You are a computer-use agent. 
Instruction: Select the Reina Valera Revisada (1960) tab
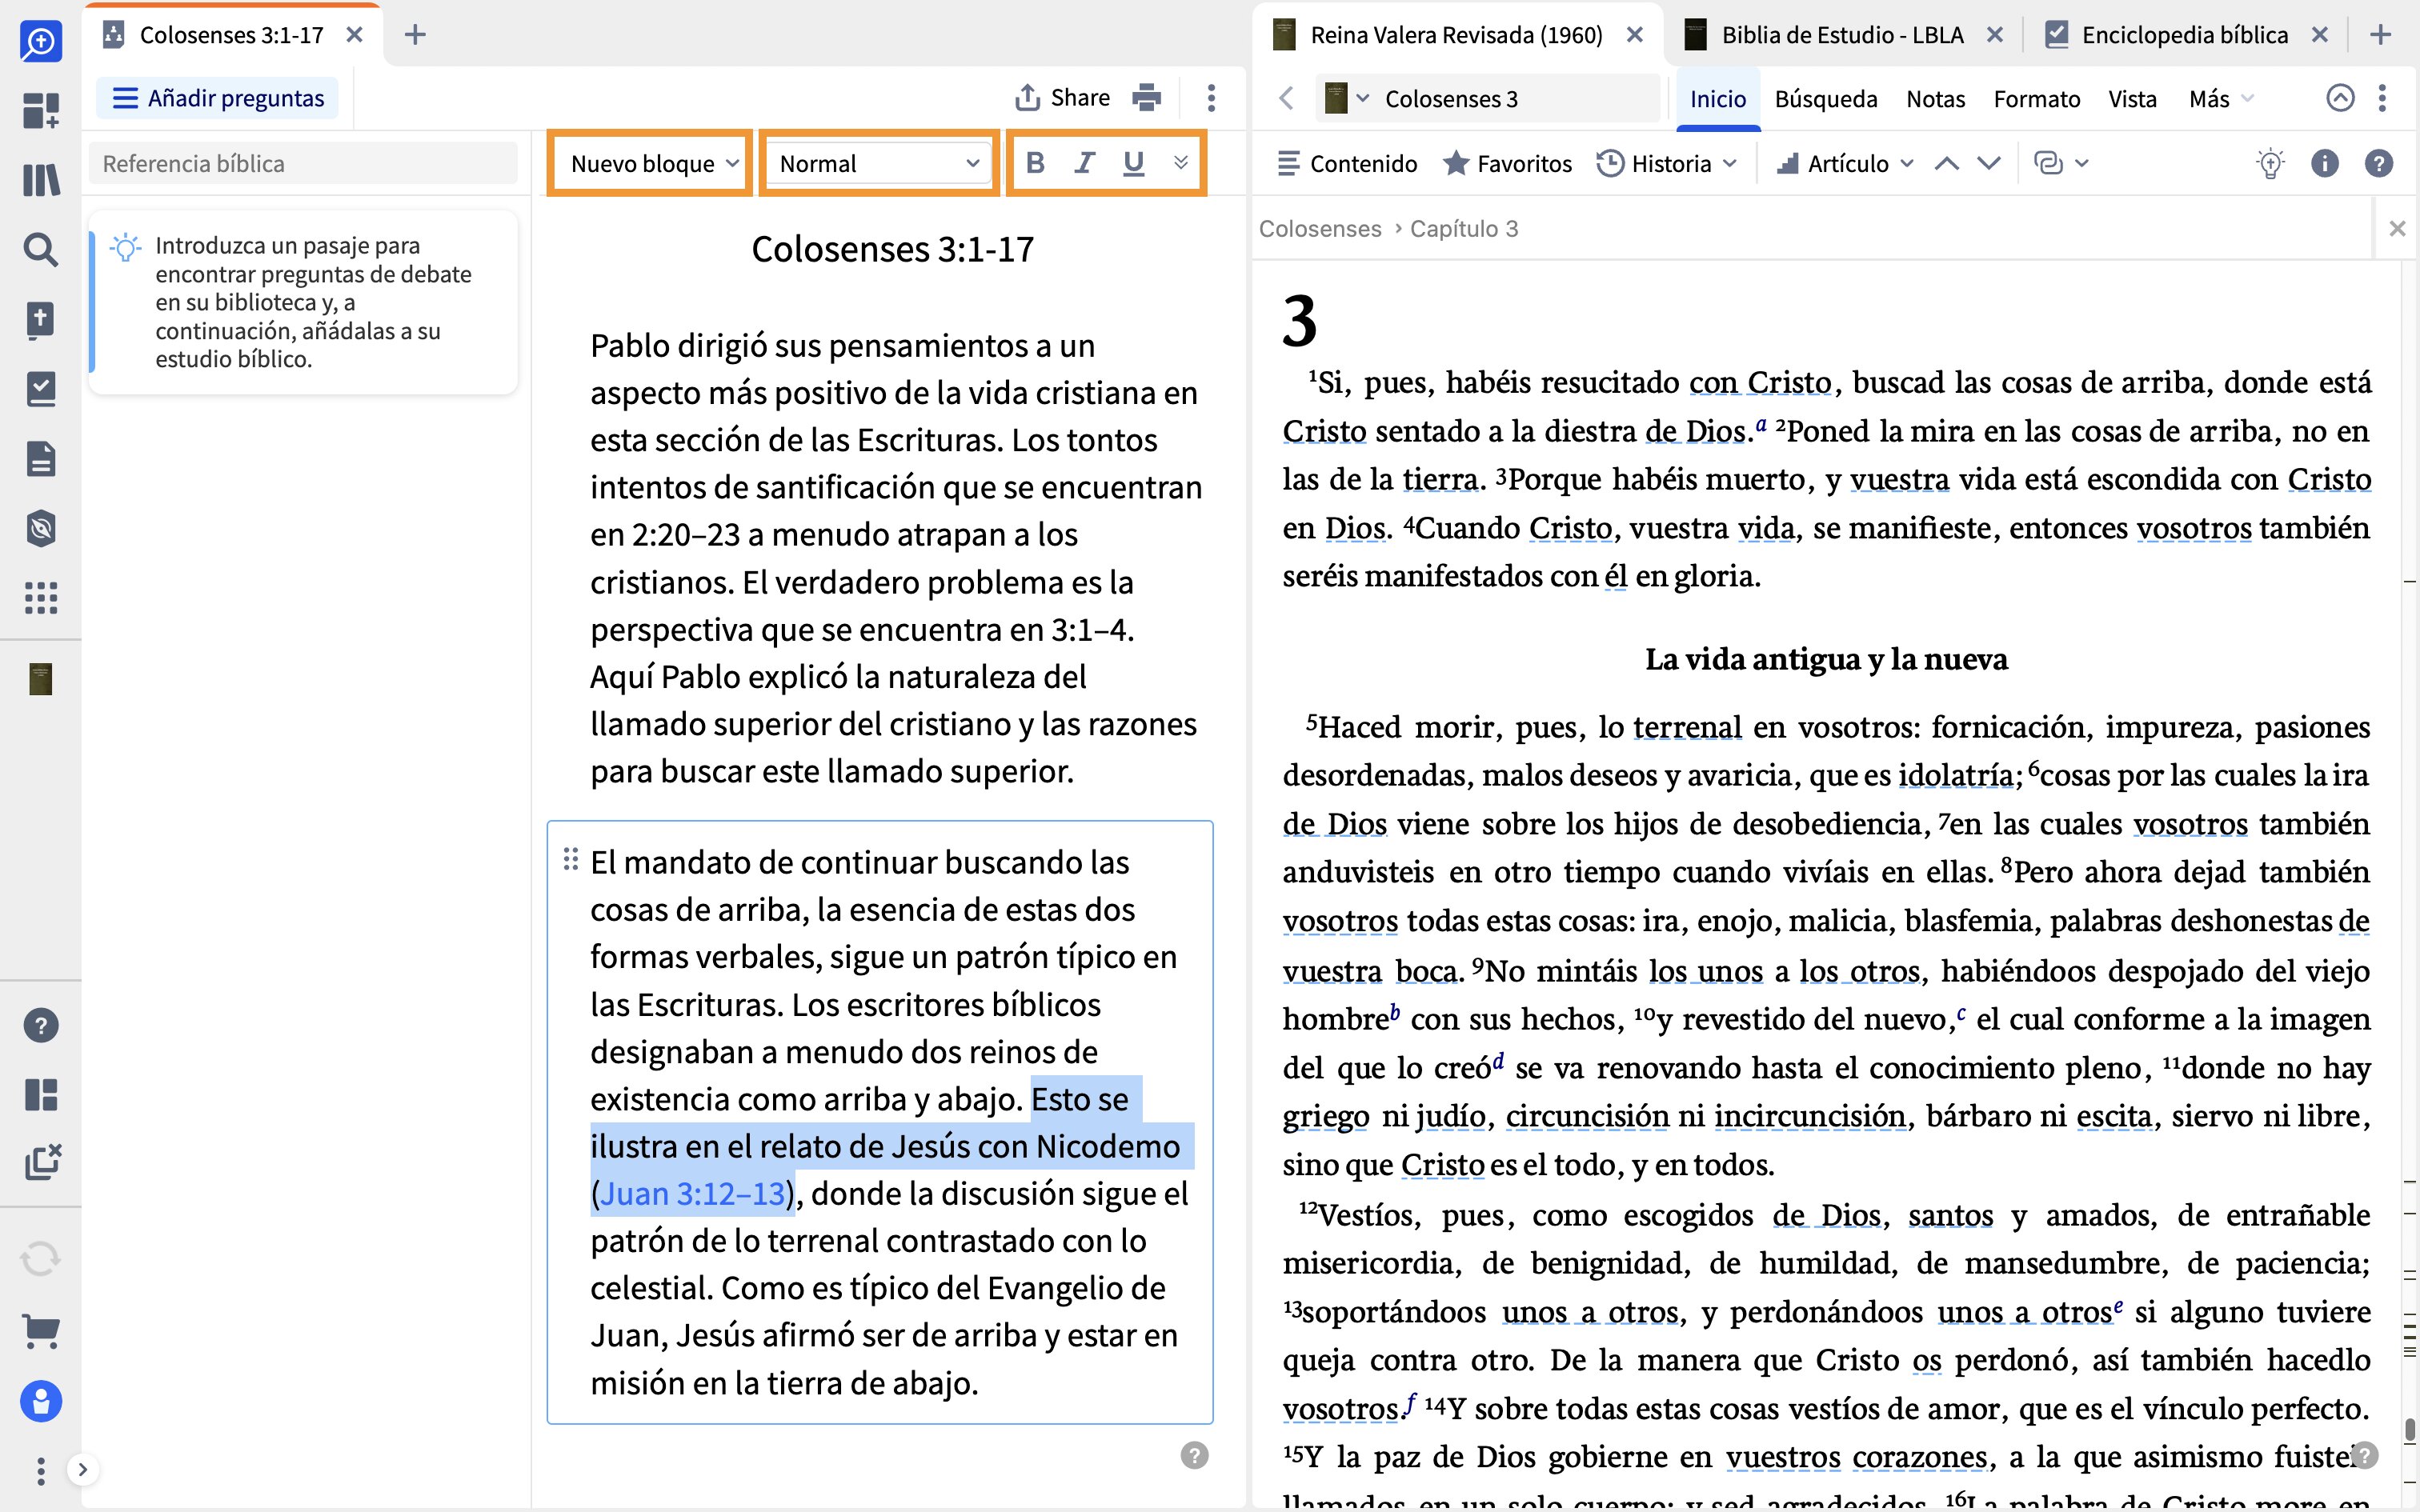click(1456, 35)
